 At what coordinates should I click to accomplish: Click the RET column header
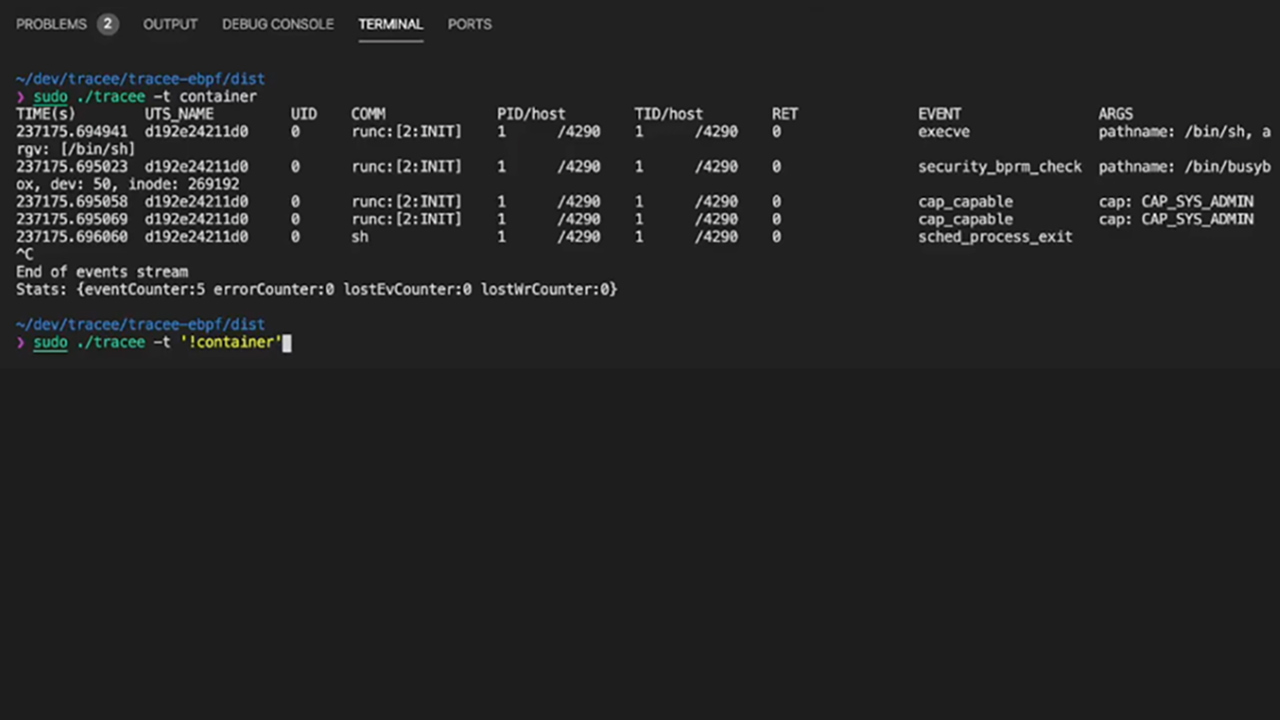785,114
